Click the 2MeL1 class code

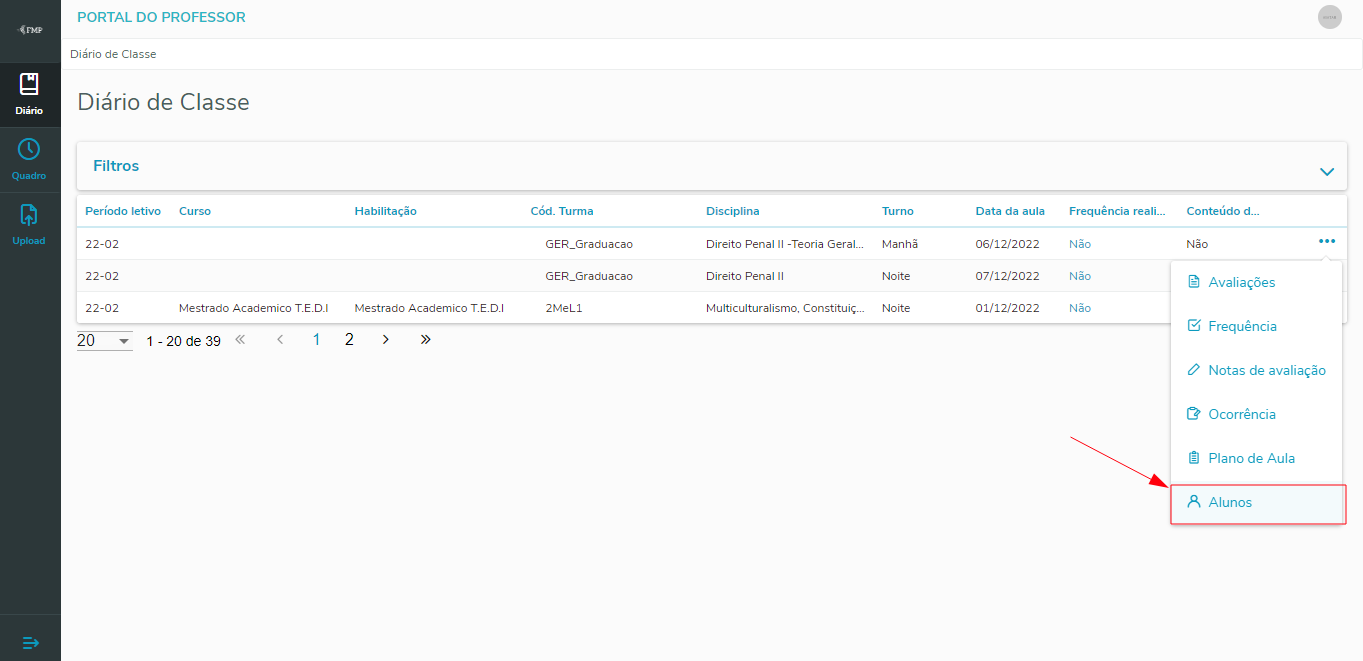click(564, 308)
